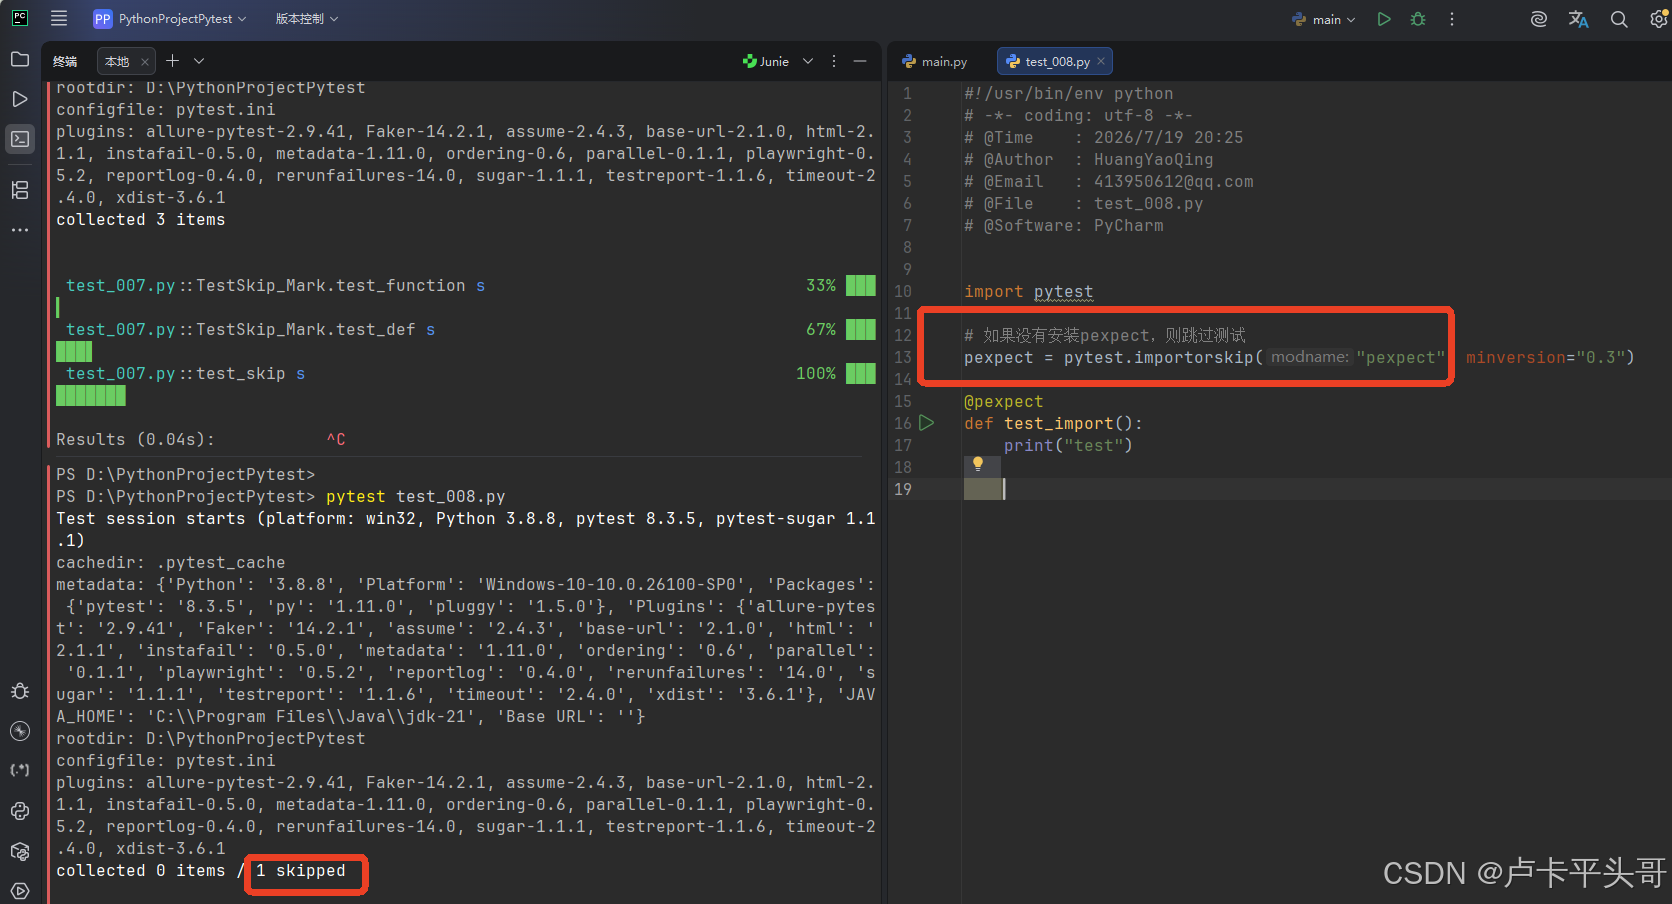Click the 'Results (0.04s):' terminal line
1672x904 pixels.
(135, 439)
